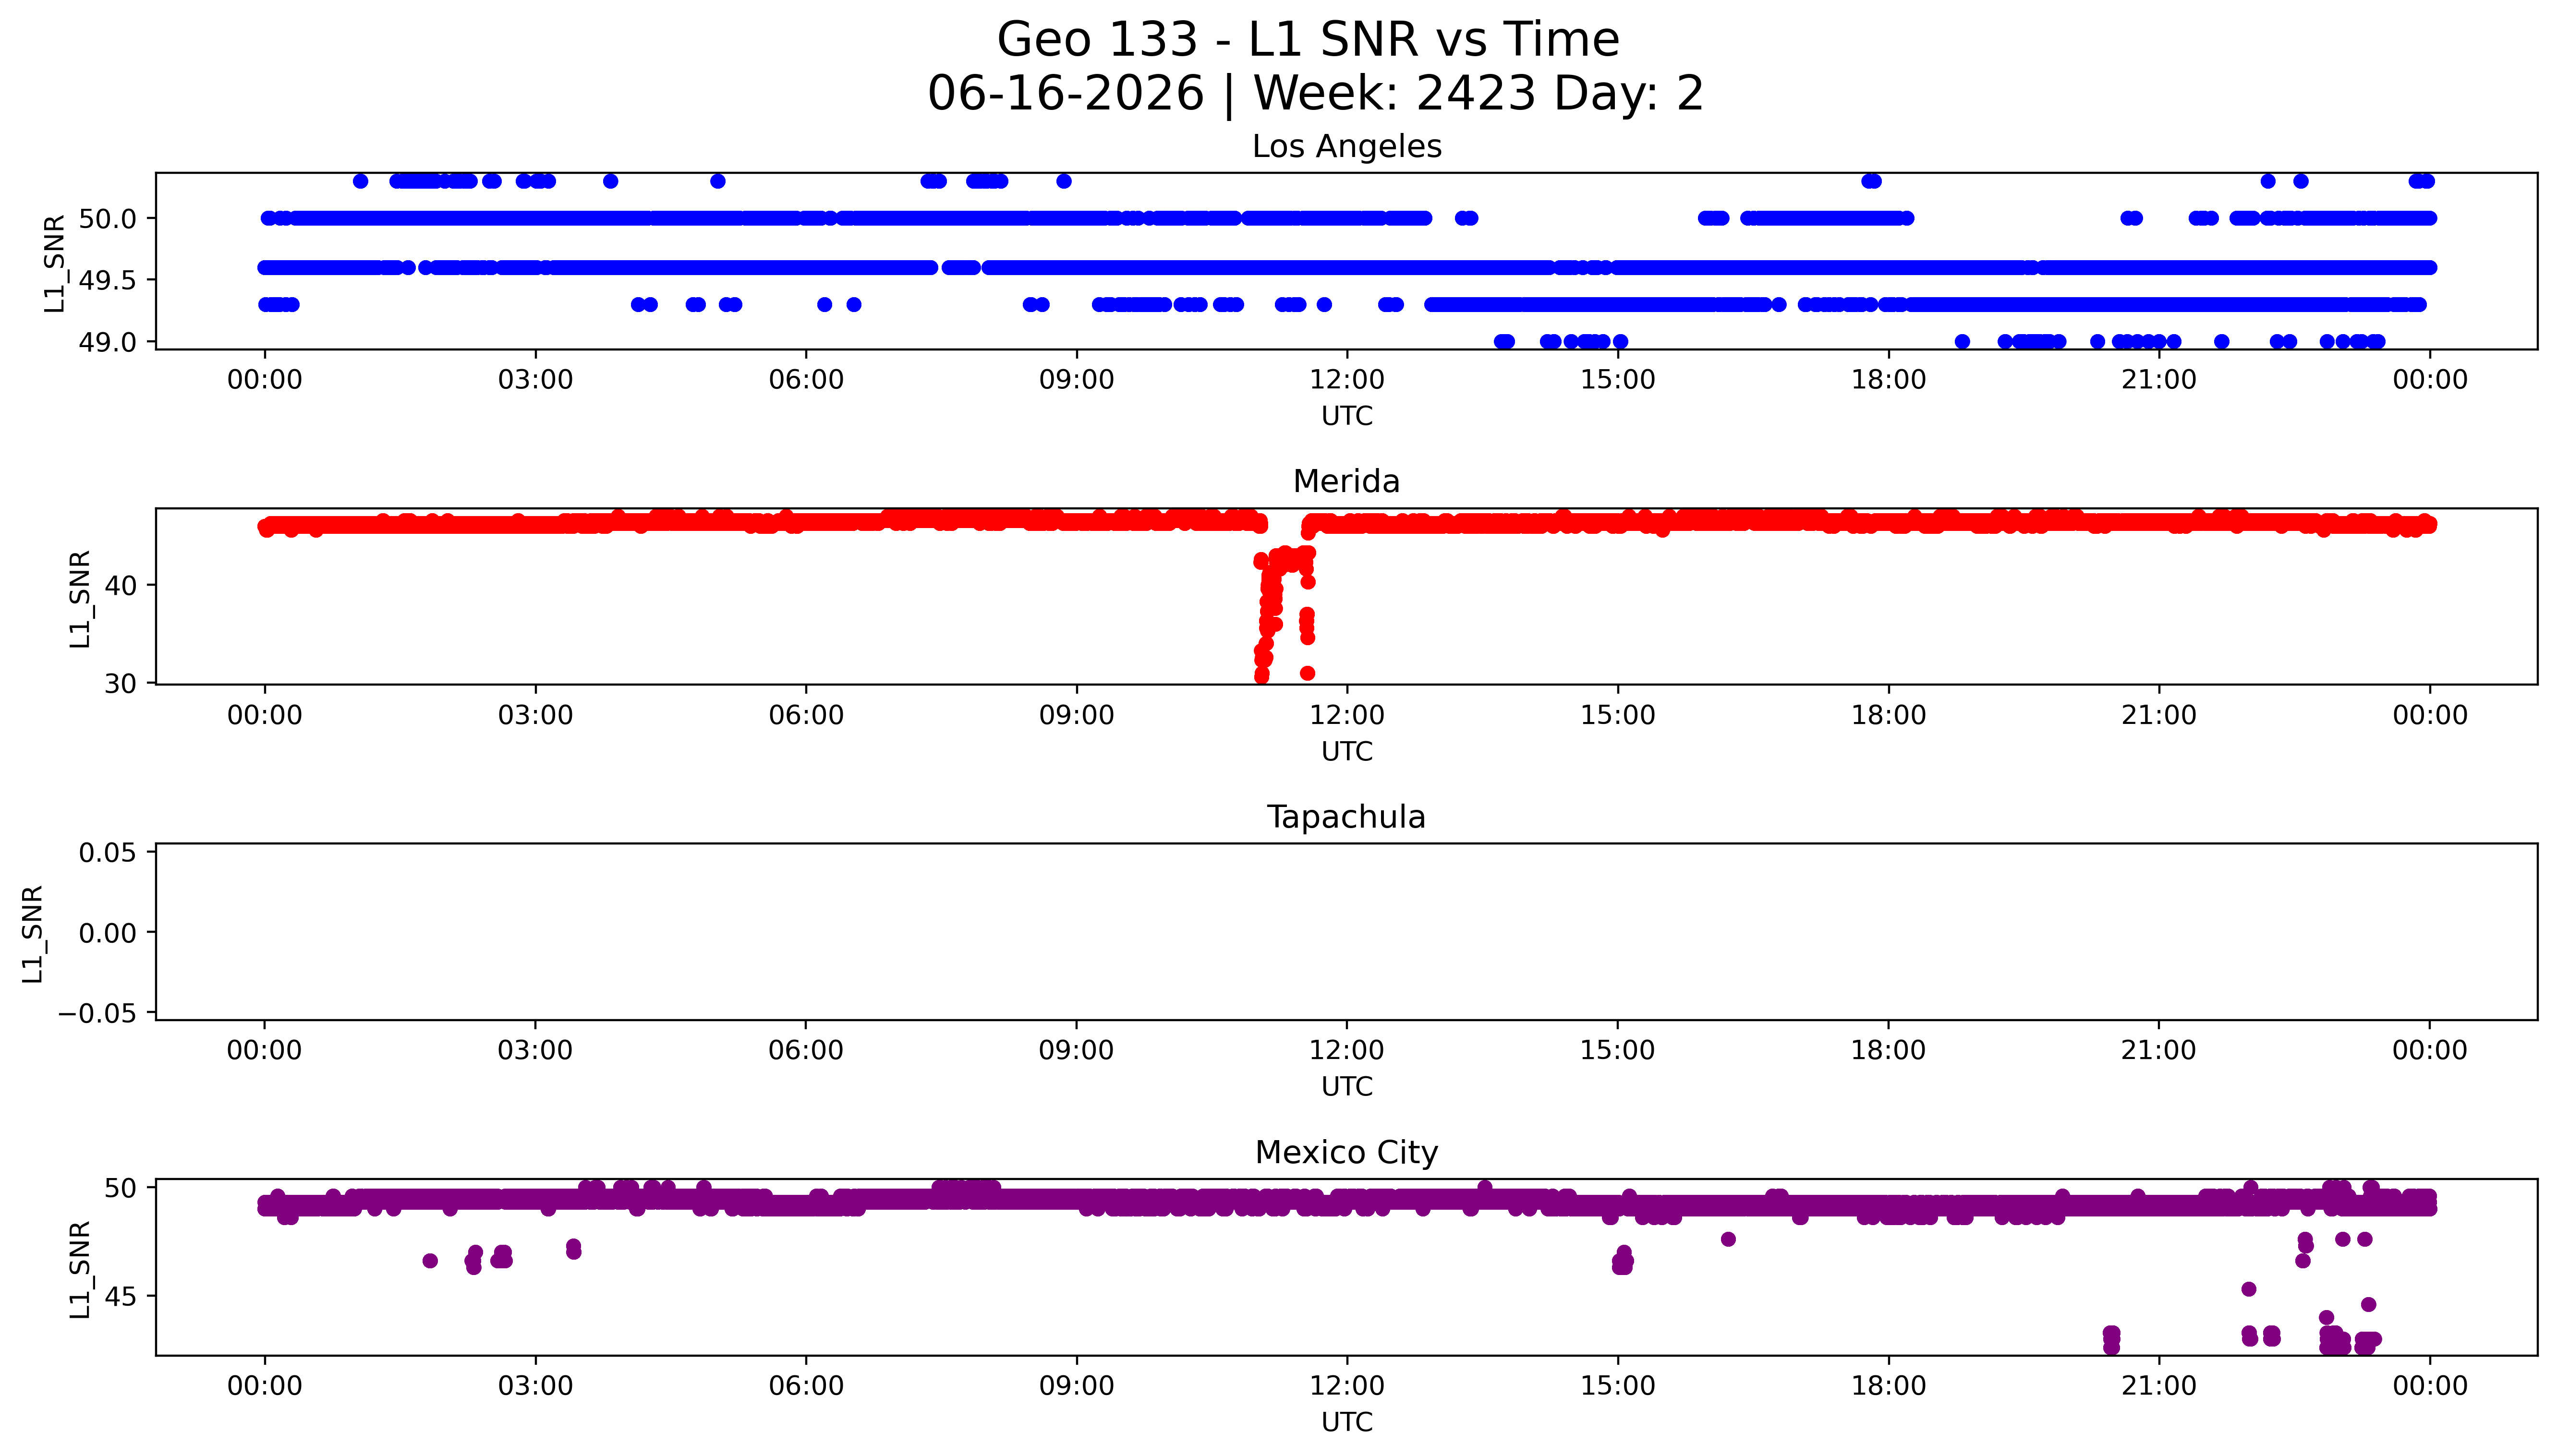Click the 'Los Angeles' subplot title
Image resolution: width=2557 pixels, height=1456 pixels.
(1346, 147)
